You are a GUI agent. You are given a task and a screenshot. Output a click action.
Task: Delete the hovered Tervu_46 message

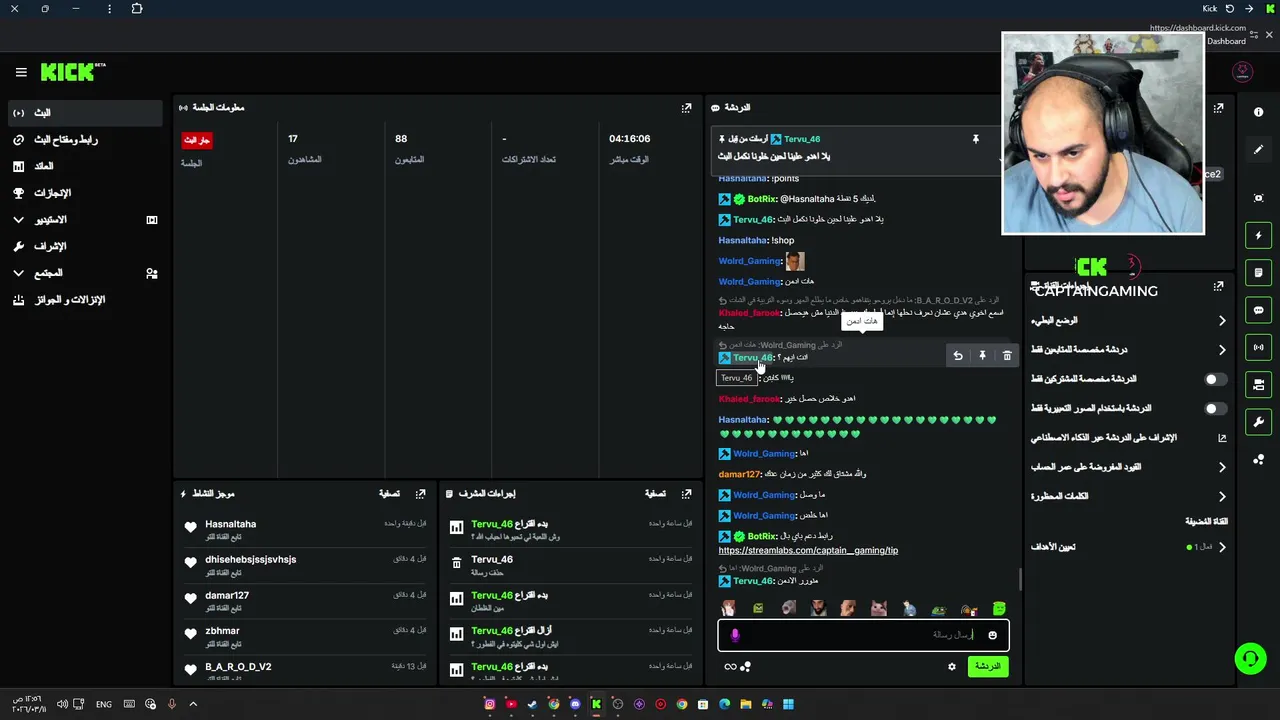1007,356
